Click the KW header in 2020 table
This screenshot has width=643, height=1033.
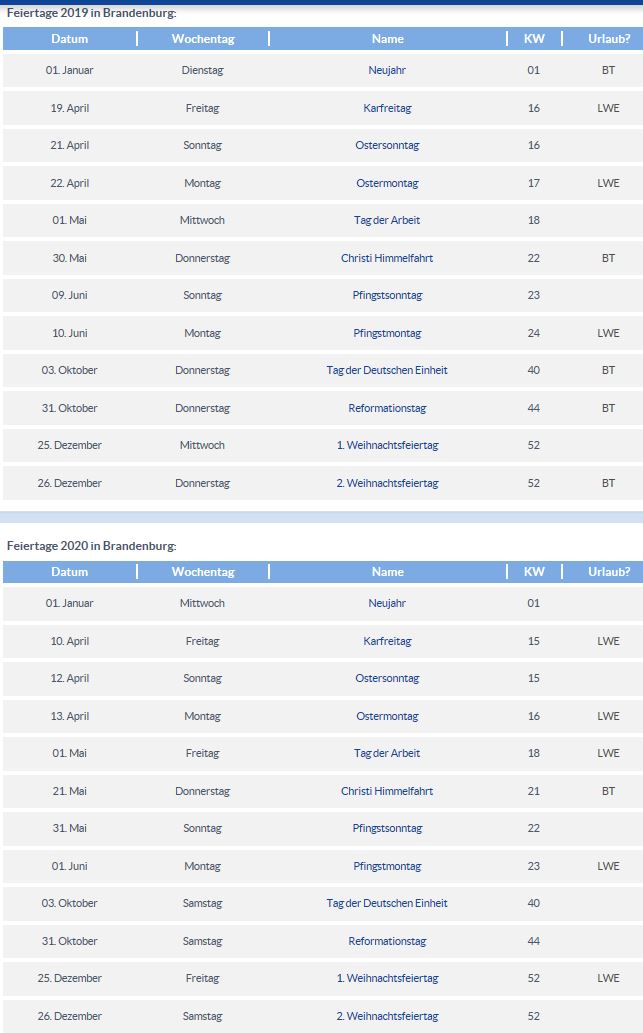[x=534, y=572]
